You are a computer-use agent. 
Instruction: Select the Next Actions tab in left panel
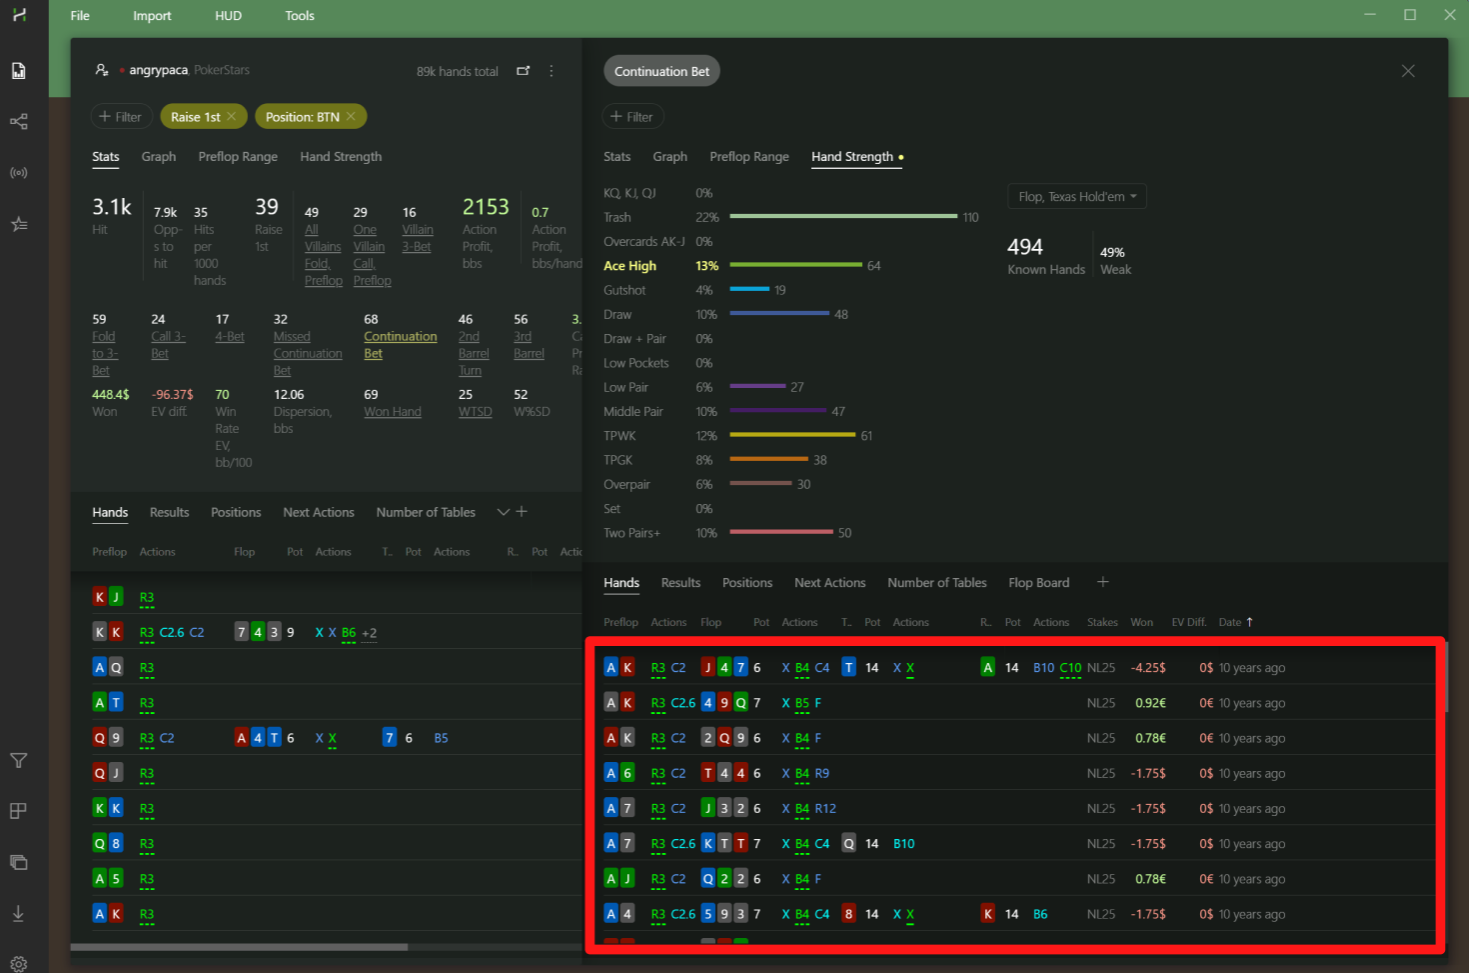[318, 512]
